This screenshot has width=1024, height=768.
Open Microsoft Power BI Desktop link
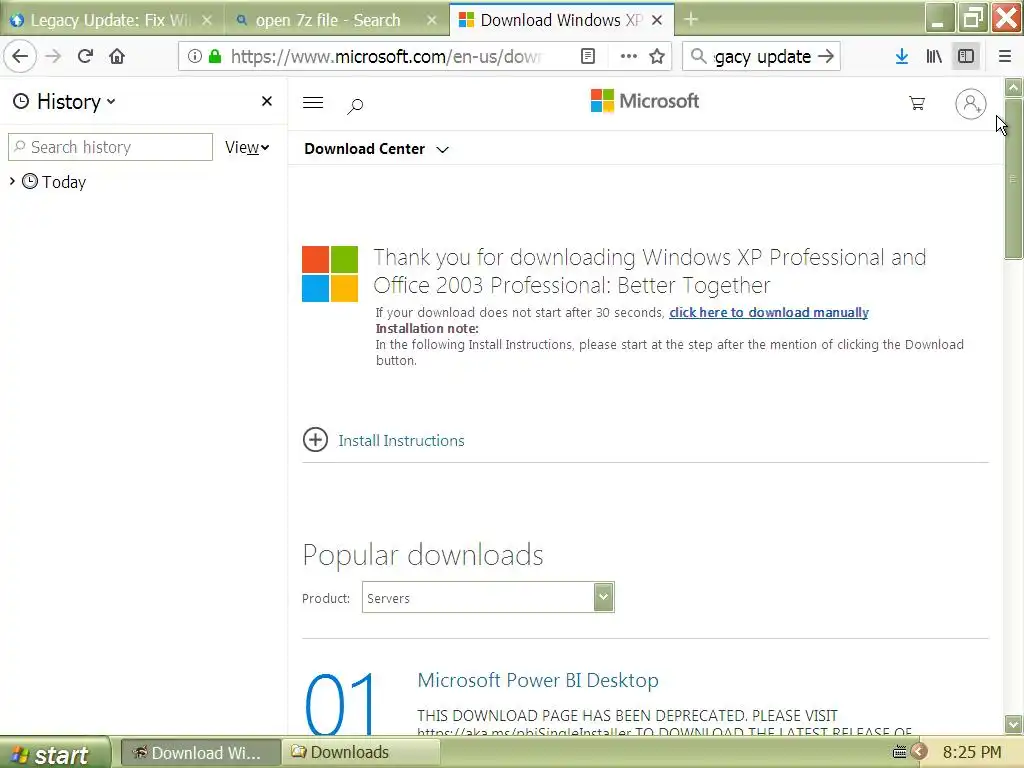[x=537, y=680]
